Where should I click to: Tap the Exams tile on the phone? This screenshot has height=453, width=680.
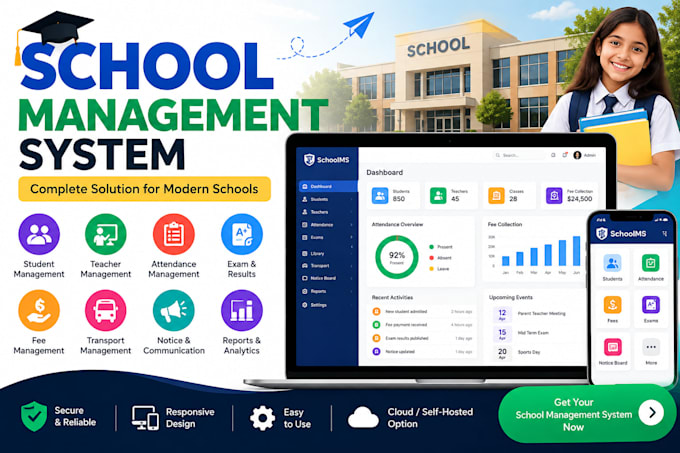tap(651, 310)
